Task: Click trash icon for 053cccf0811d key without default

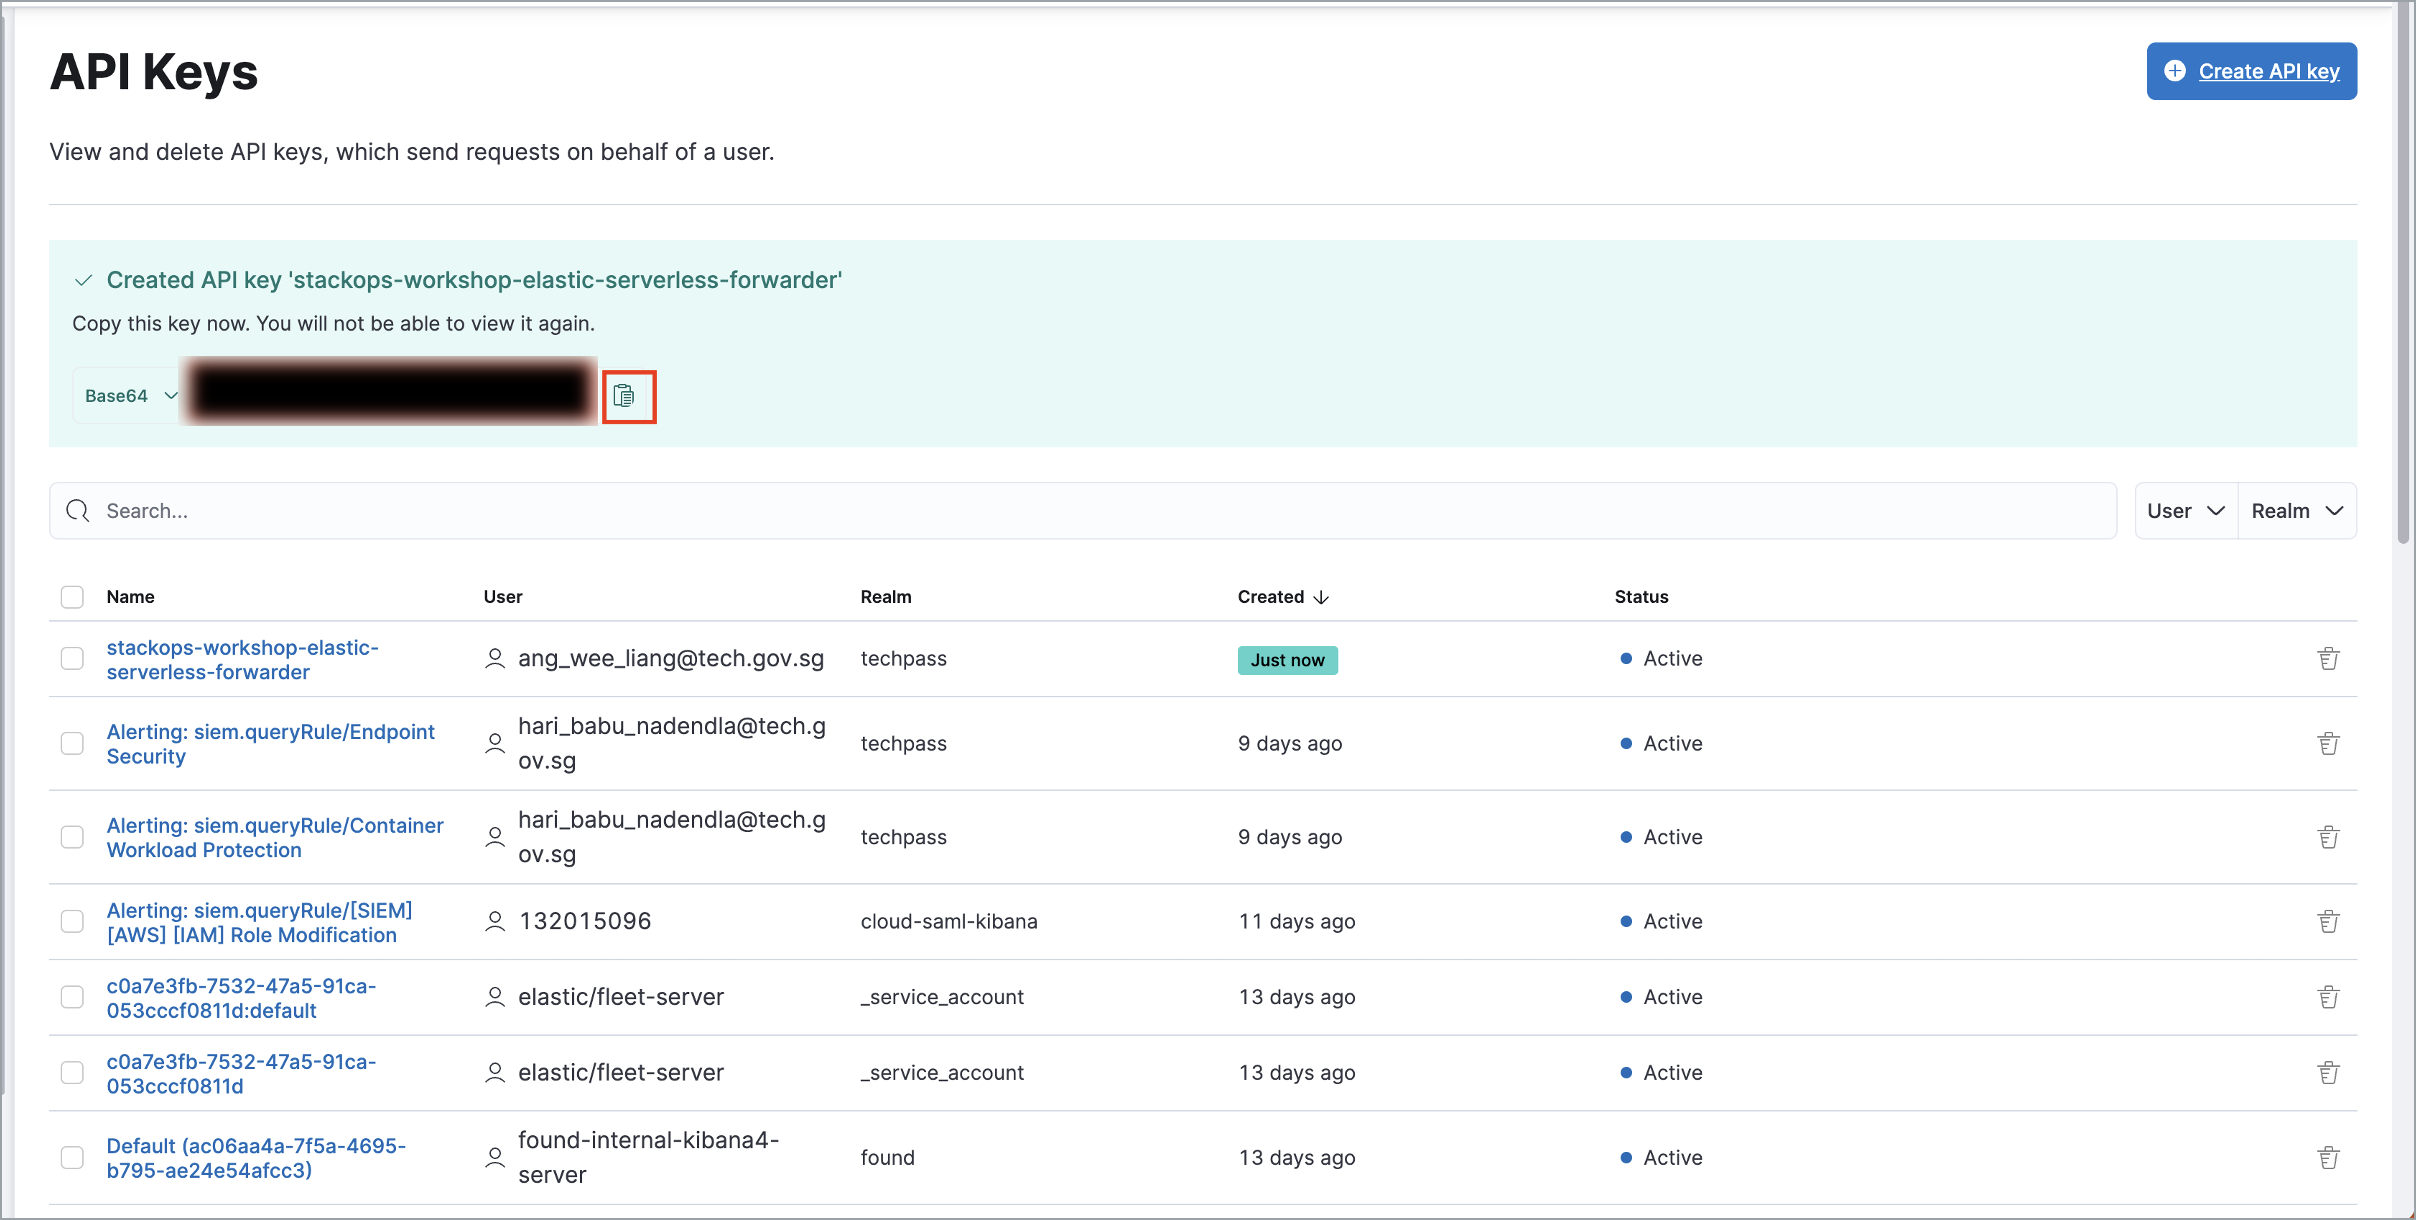Action: [x=2328, y=1073]
